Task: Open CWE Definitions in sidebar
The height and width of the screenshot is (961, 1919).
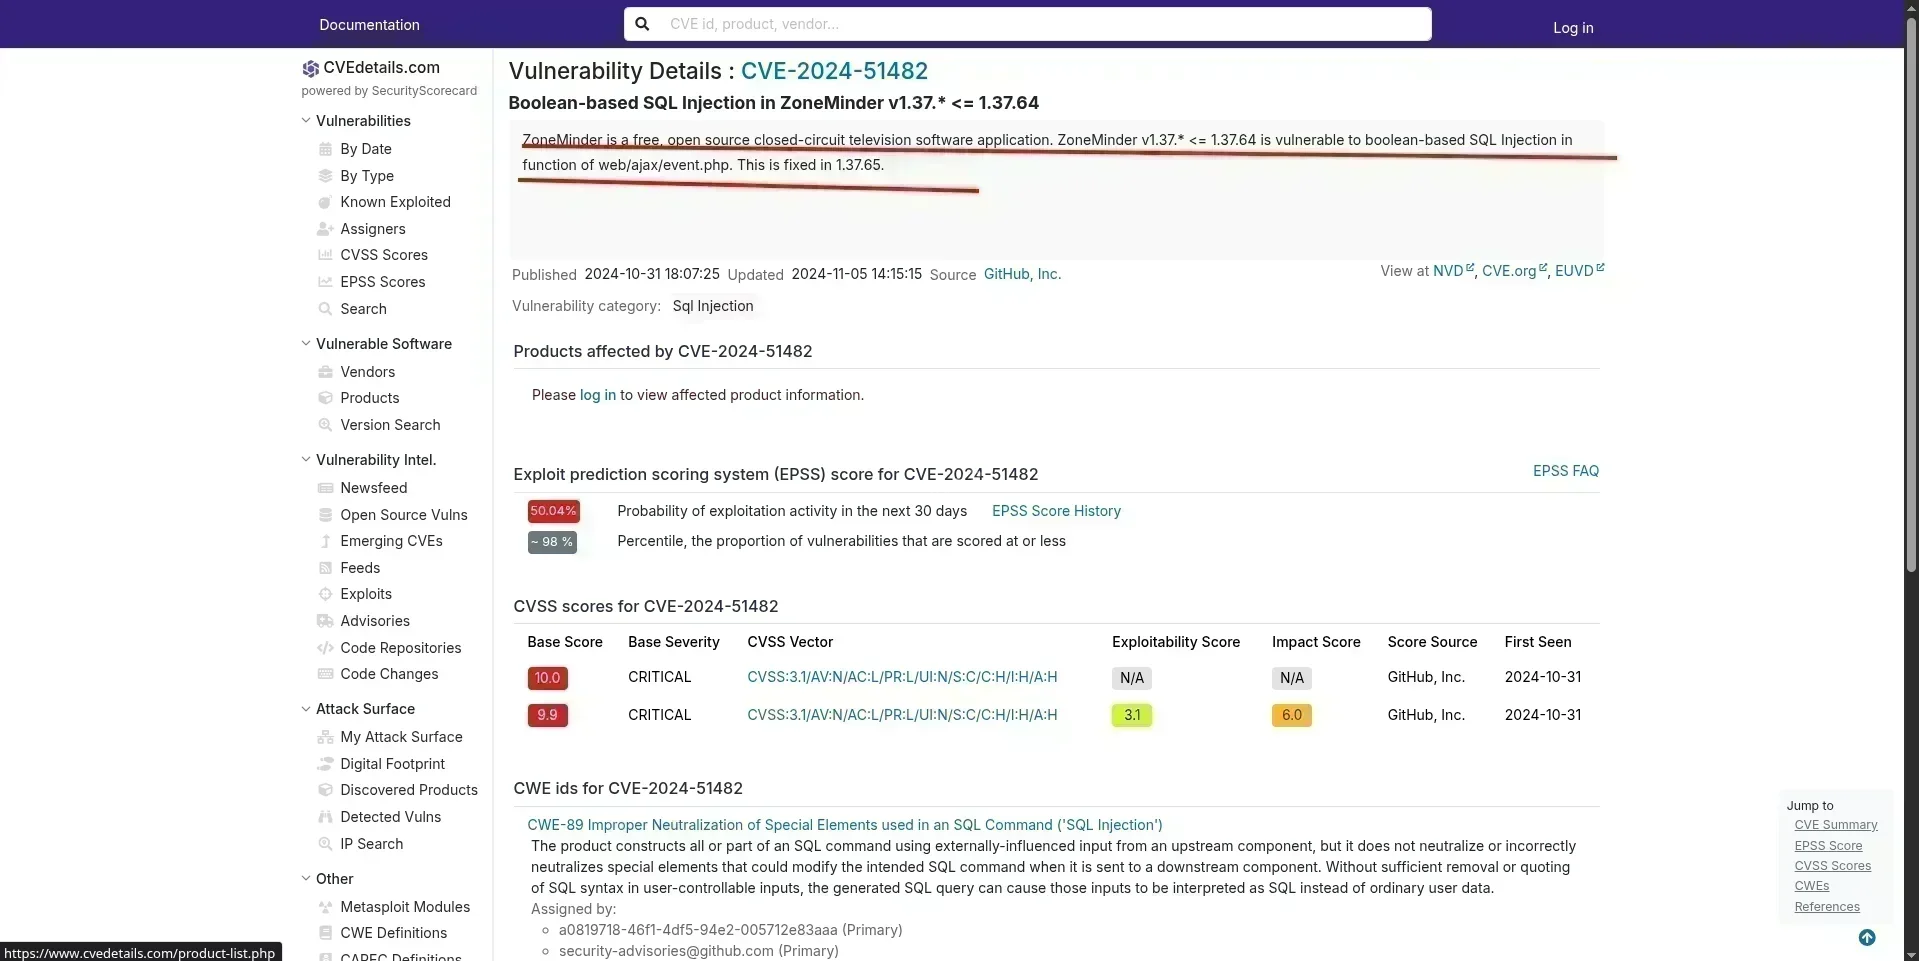Action: click(x=393, y=933)
